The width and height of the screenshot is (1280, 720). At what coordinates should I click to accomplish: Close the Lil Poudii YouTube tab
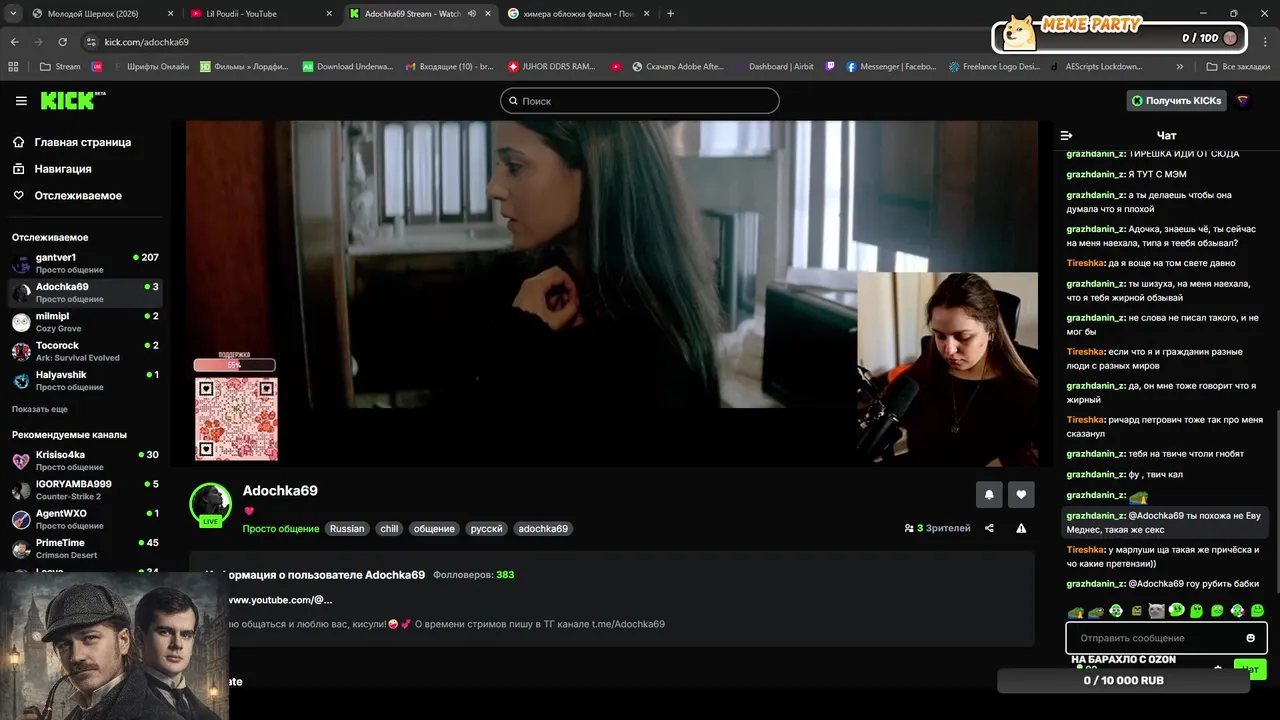point(328,14)
